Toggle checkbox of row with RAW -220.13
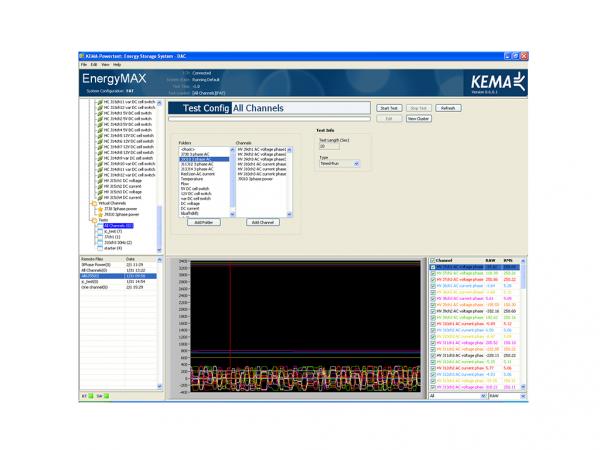This screenshot has width=600, height=450. (x=433, y=355)
